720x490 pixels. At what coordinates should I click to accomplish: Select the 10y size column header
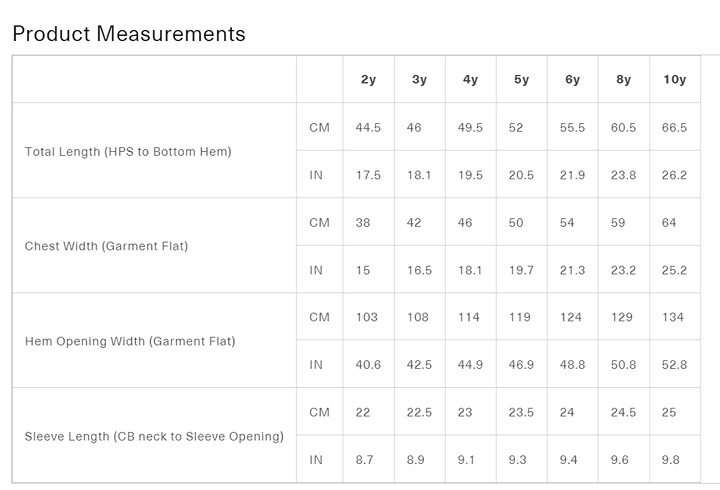tap(675, 79)
